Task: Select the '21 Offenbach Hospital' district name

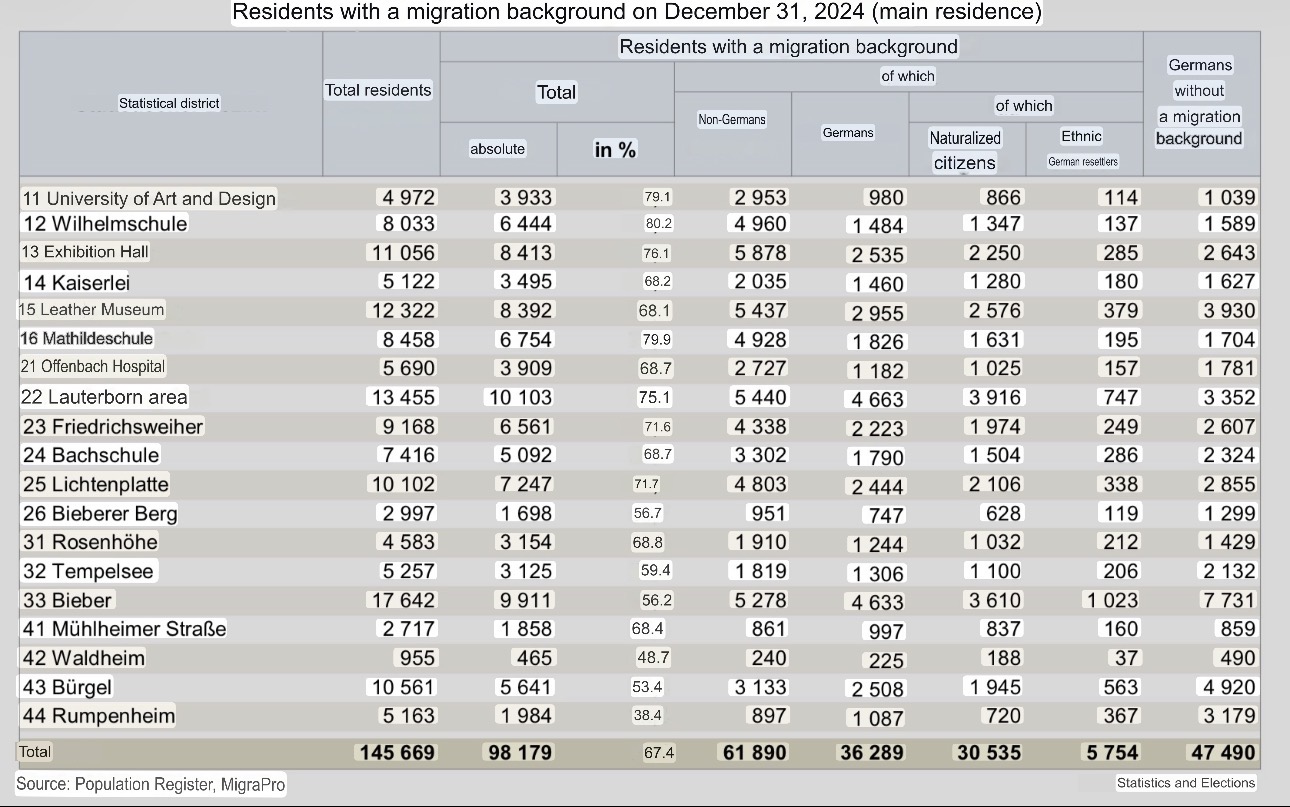Action: pyautogui.click(x=93, y=367)
